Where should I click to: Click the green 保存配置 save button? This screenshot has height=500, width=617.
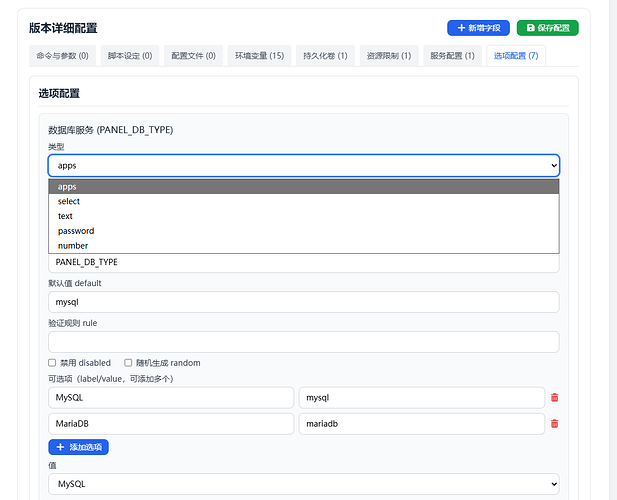click(547, 28)
